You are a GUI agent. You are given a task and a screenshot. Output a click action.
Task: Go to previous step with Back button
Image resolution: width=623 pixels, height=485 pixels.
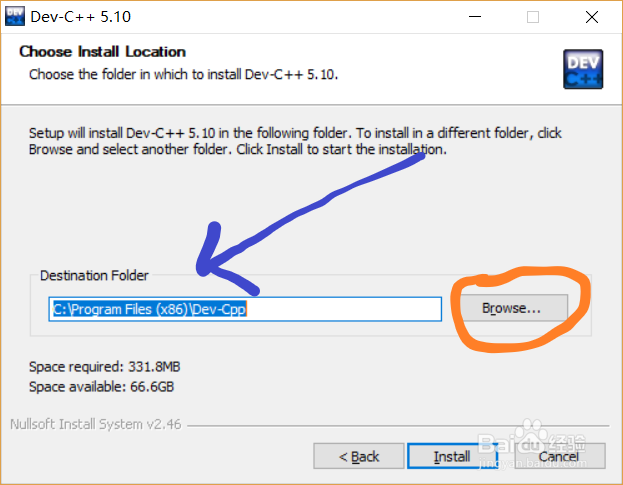click(359, 456)
